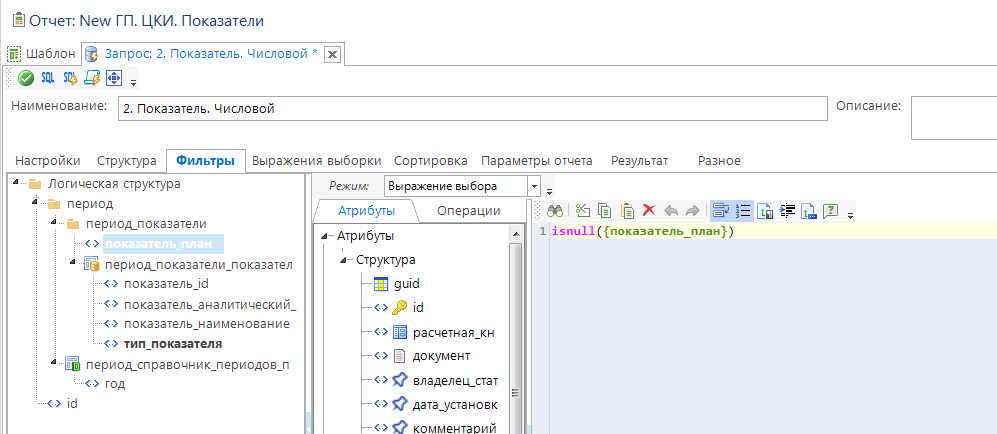997x434 pixels.
Task: Select the расчетная_кн attribute
Action: [449, 332]
